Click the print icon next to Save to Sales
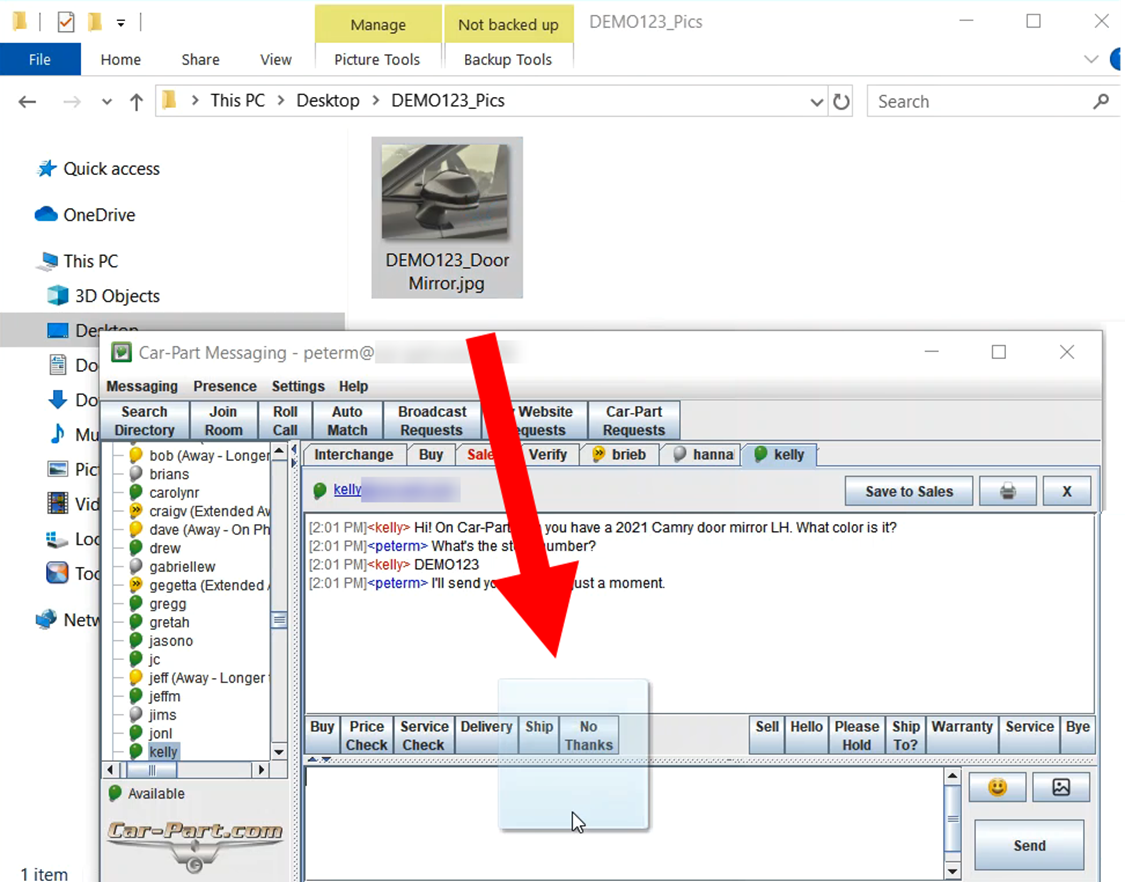Screen dimensions: 1125x882 tap(1007, 492)
